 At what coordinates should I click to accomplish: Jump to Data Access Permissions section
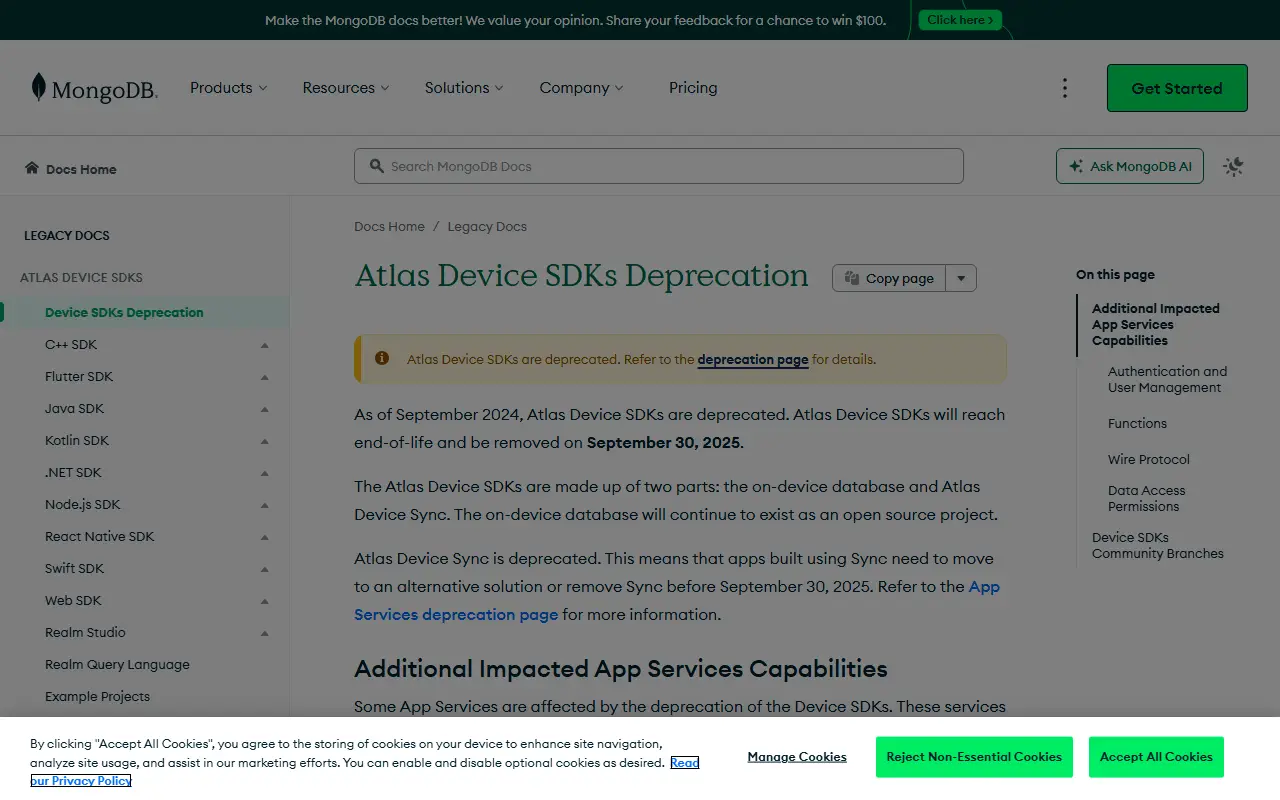click(1146, 498)
